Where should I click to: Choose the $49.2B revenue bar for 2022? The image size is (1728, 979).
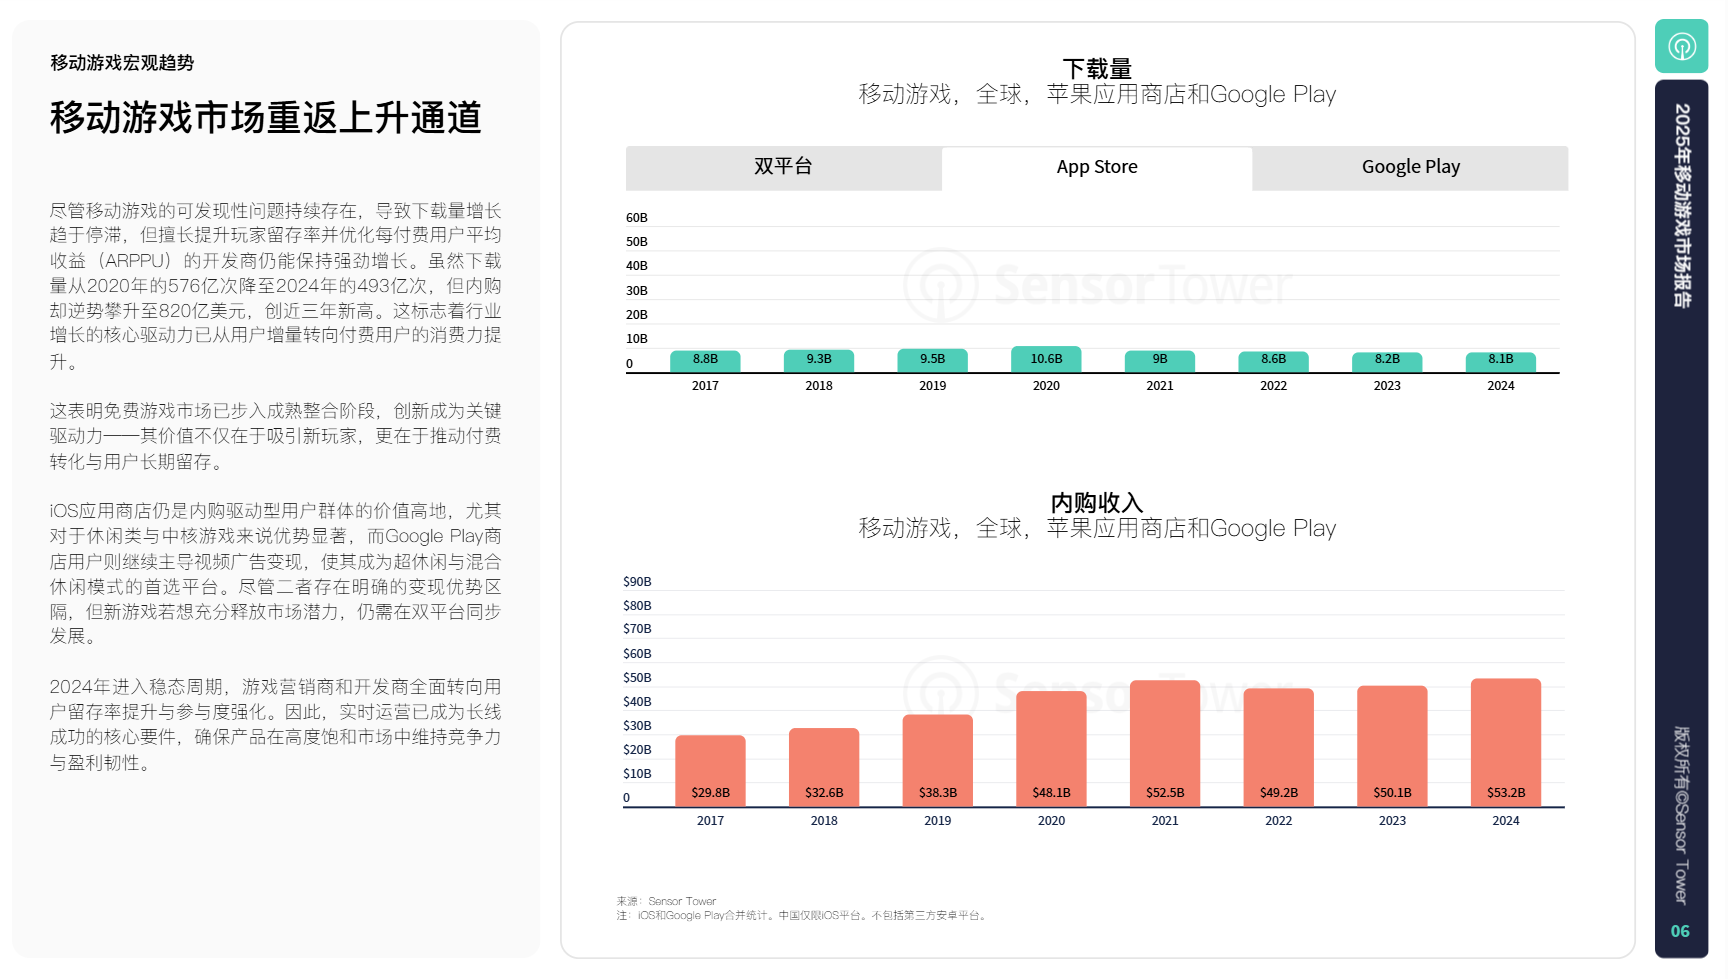point(1278,746)
